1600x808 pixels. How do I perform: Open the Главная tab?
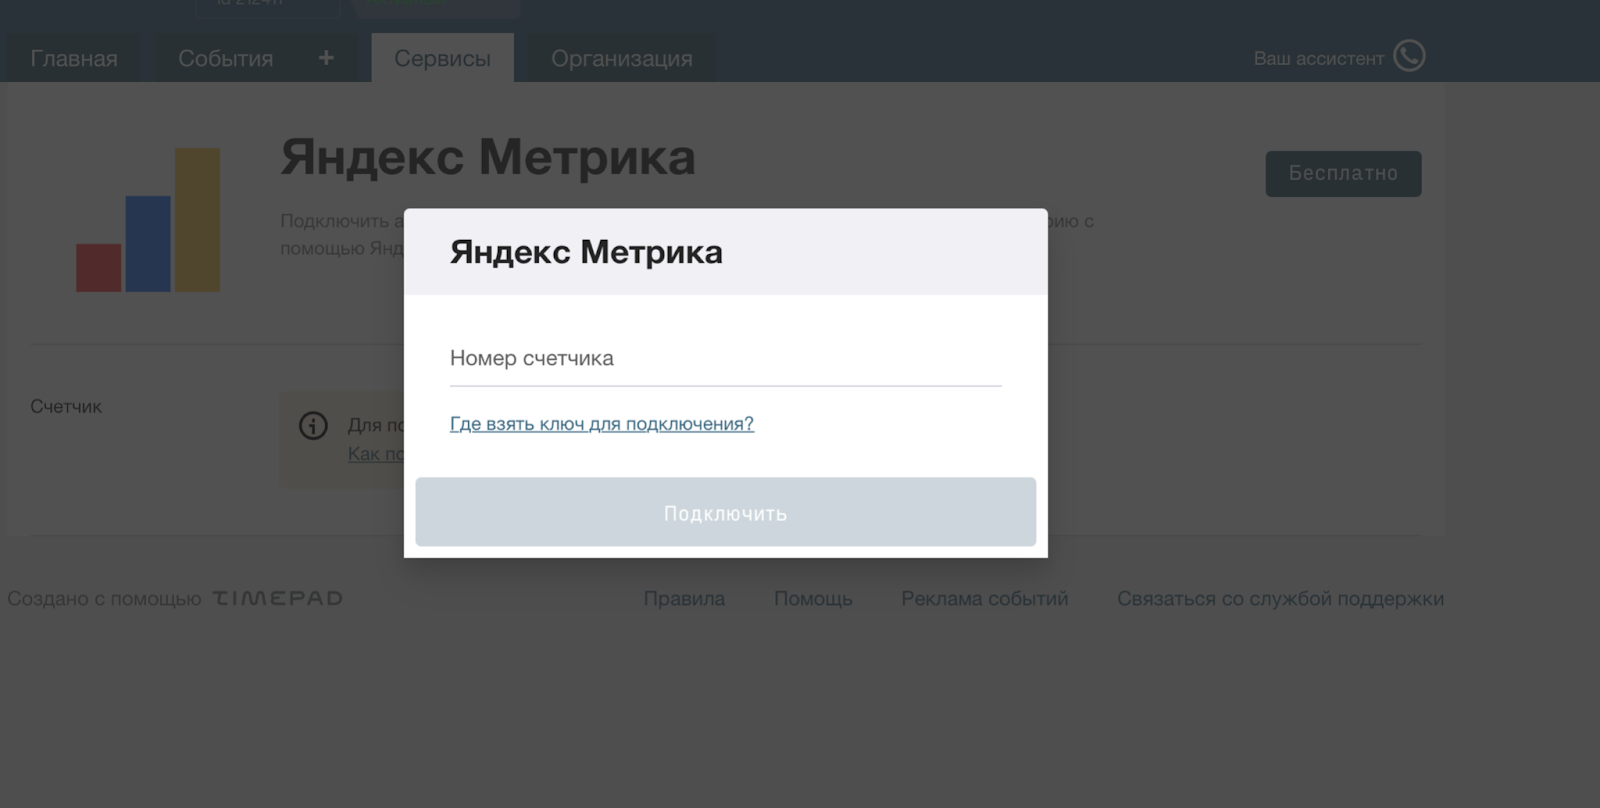click(x=74, y=58)
